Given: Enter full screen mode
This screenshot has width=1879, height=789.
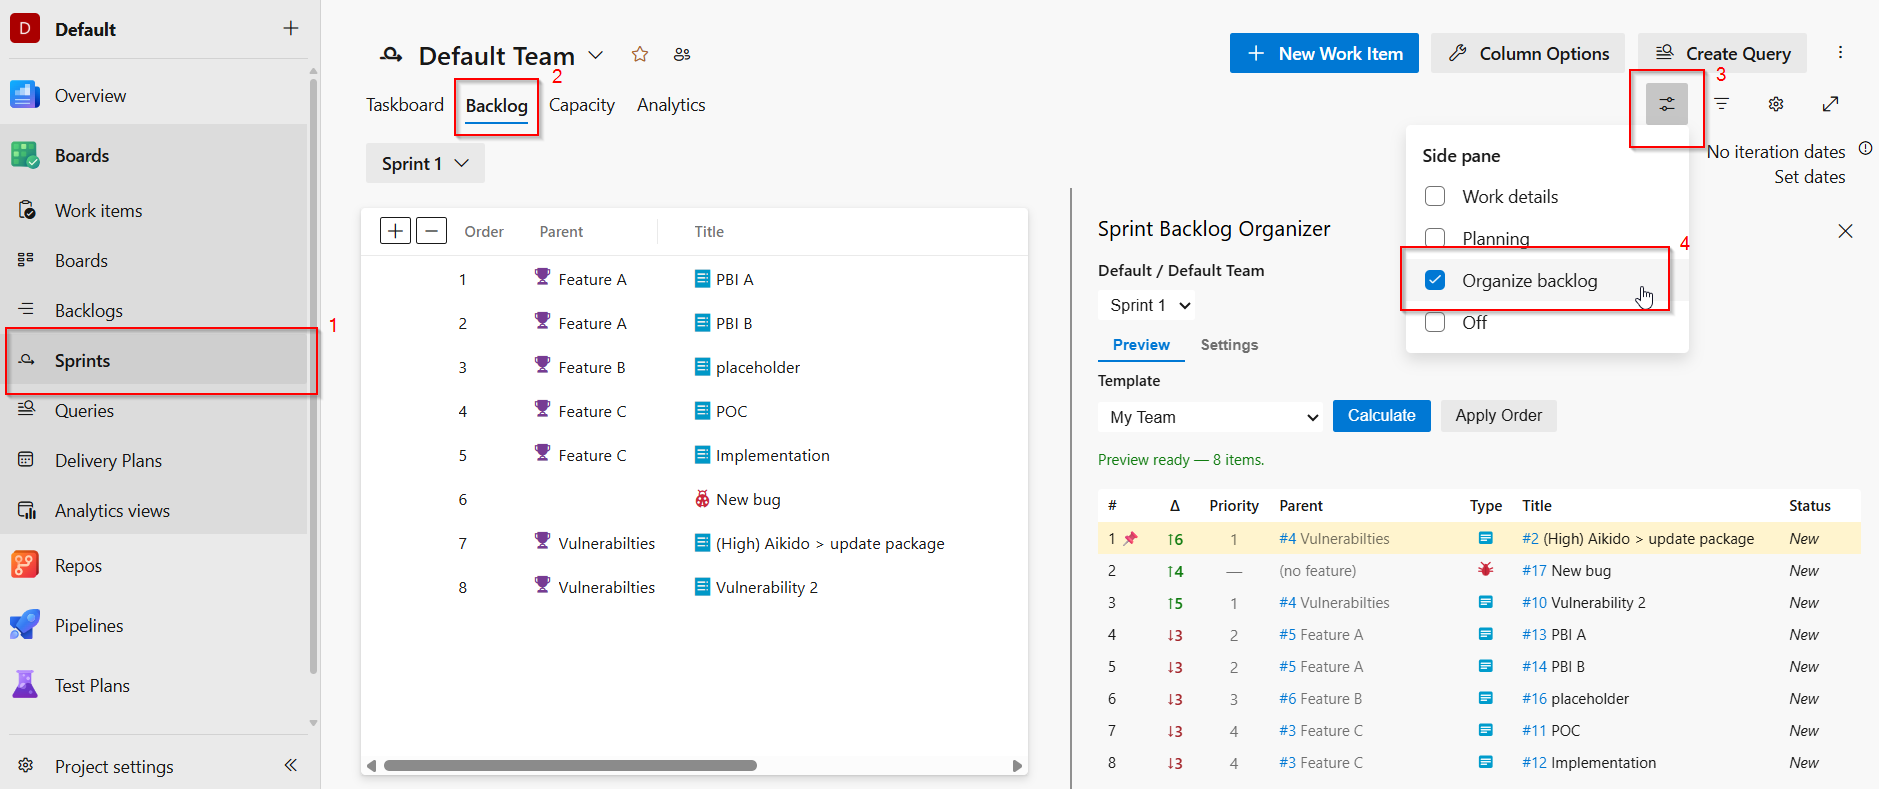Looking at the screenshot, I should (x=1831, y=104).
